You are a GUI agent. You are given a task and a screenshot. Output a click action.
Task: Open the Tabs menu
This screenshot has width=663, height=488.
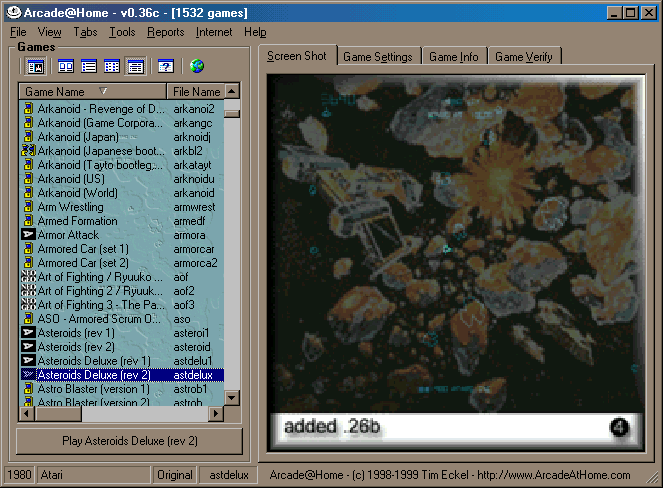click(x=85, y=32)
